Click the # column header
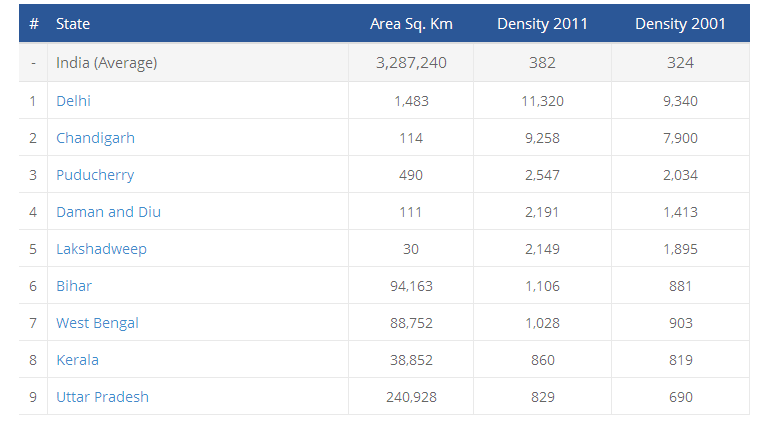Screen dimensions: 761x433 pyautogui.click(x=33, y=24)
